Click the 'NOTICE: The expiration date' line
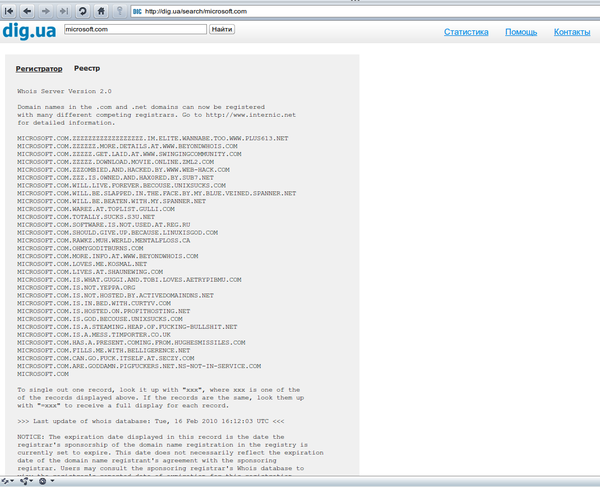 click(151, 437)
